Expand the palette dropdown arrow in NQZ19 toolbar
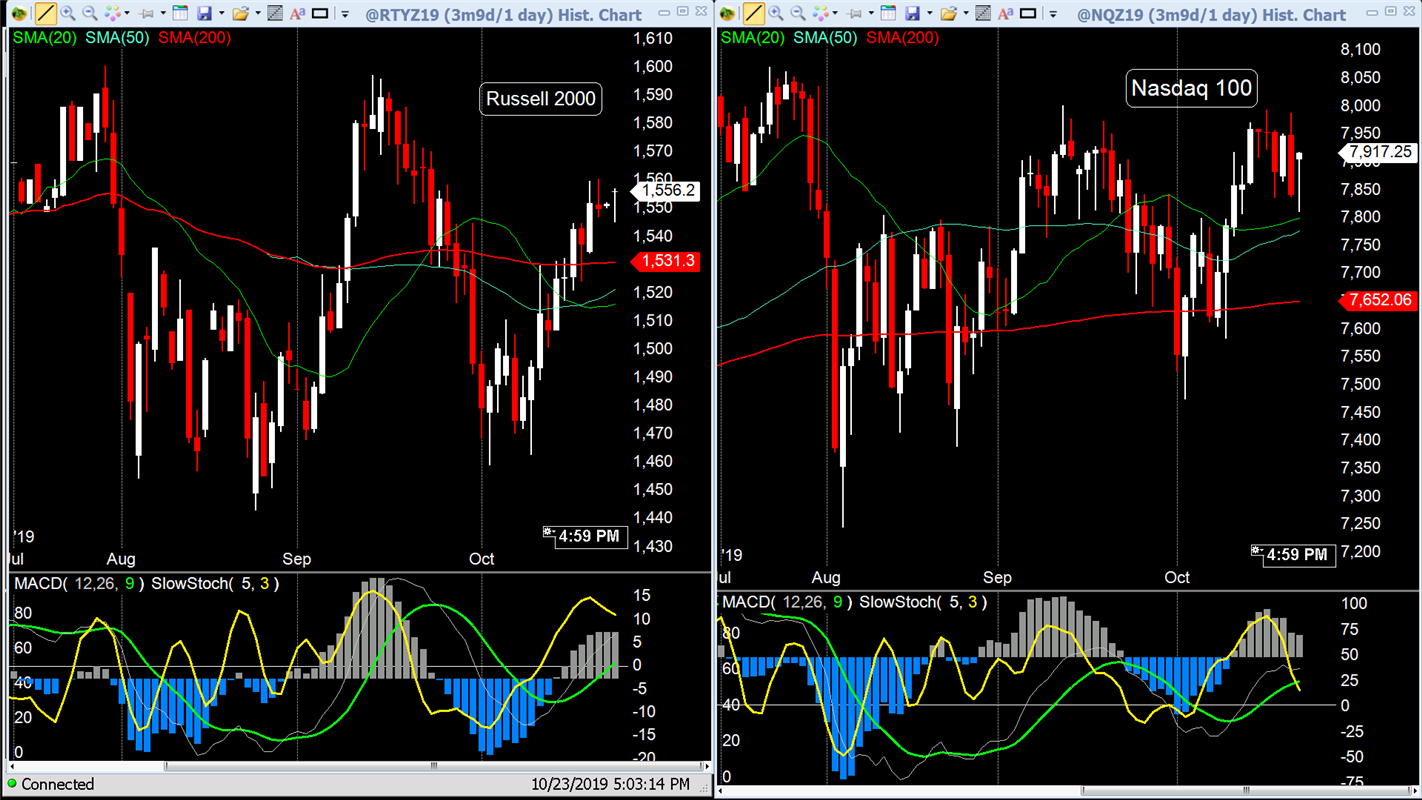Image resolution: width=1422 pixels, height=800 pixels. (835, 13)
